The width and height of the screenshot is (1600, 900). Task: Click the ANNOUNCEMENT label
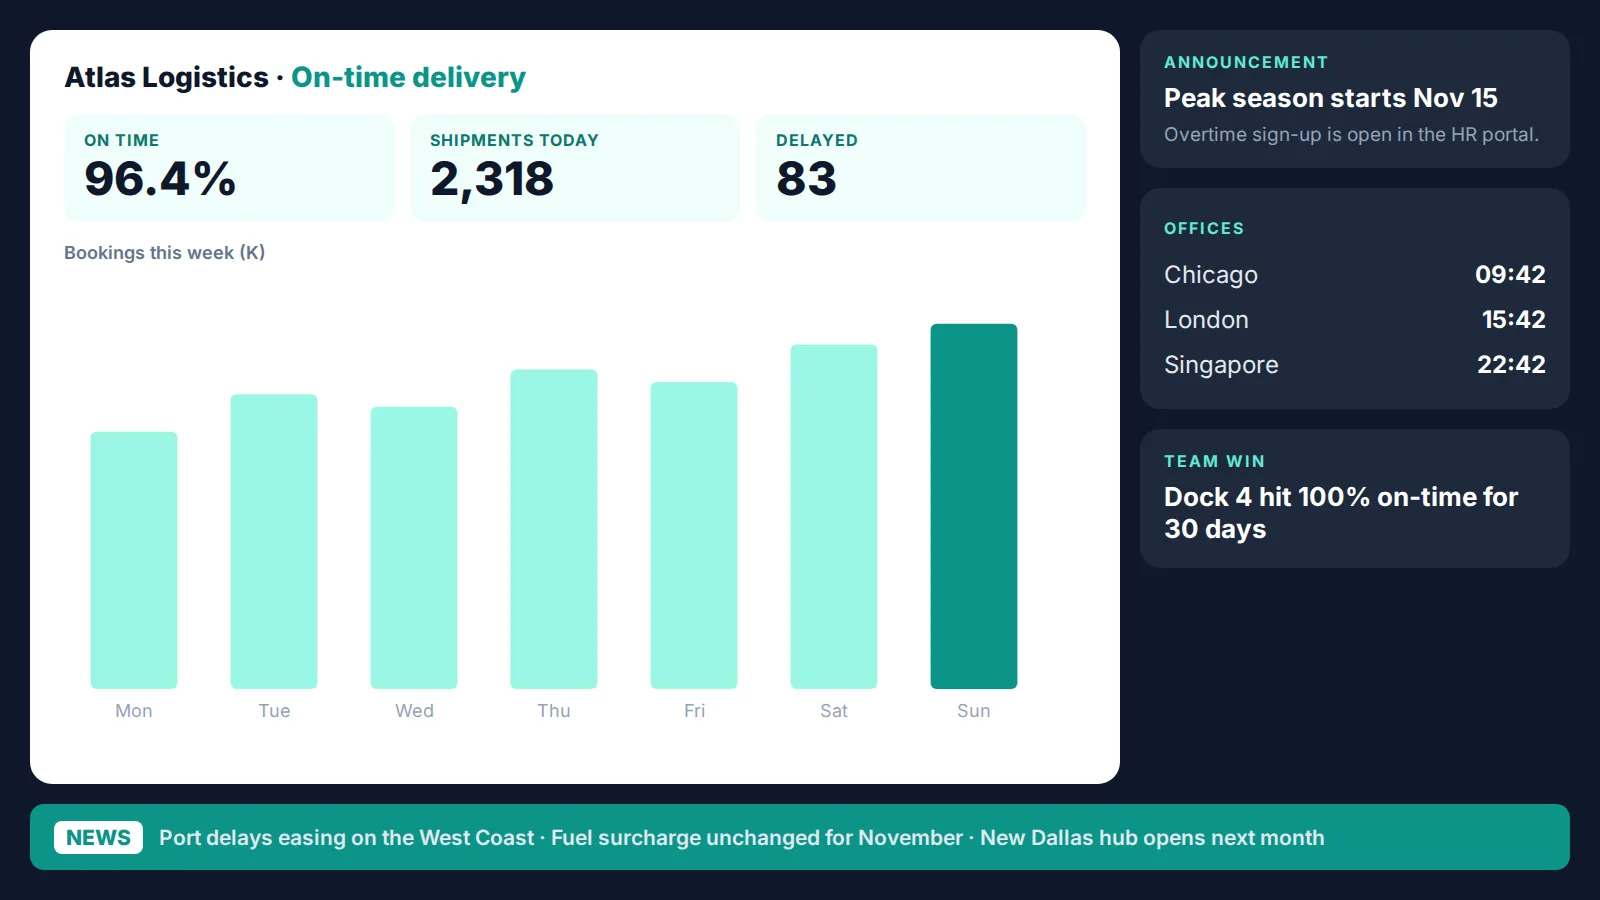point(1246,62)
